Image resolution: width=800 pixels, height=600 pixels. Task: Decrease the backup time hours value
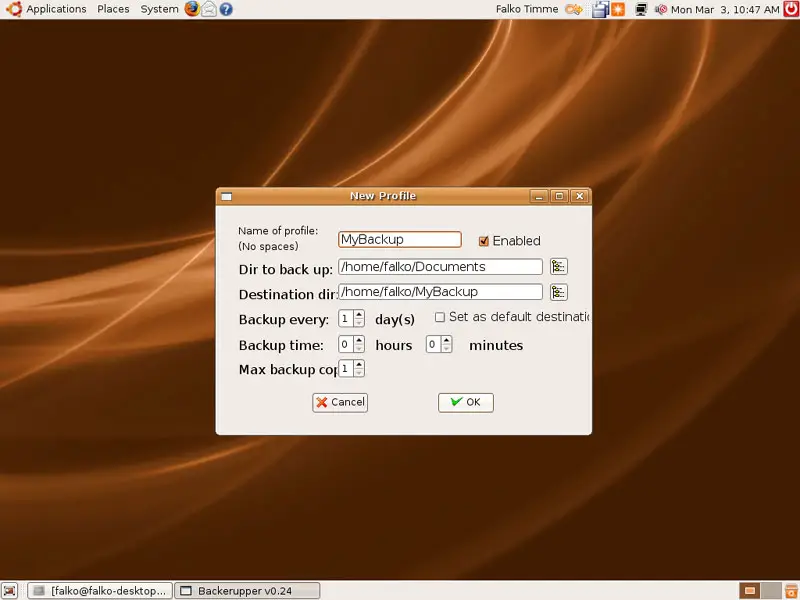[359, 348]
